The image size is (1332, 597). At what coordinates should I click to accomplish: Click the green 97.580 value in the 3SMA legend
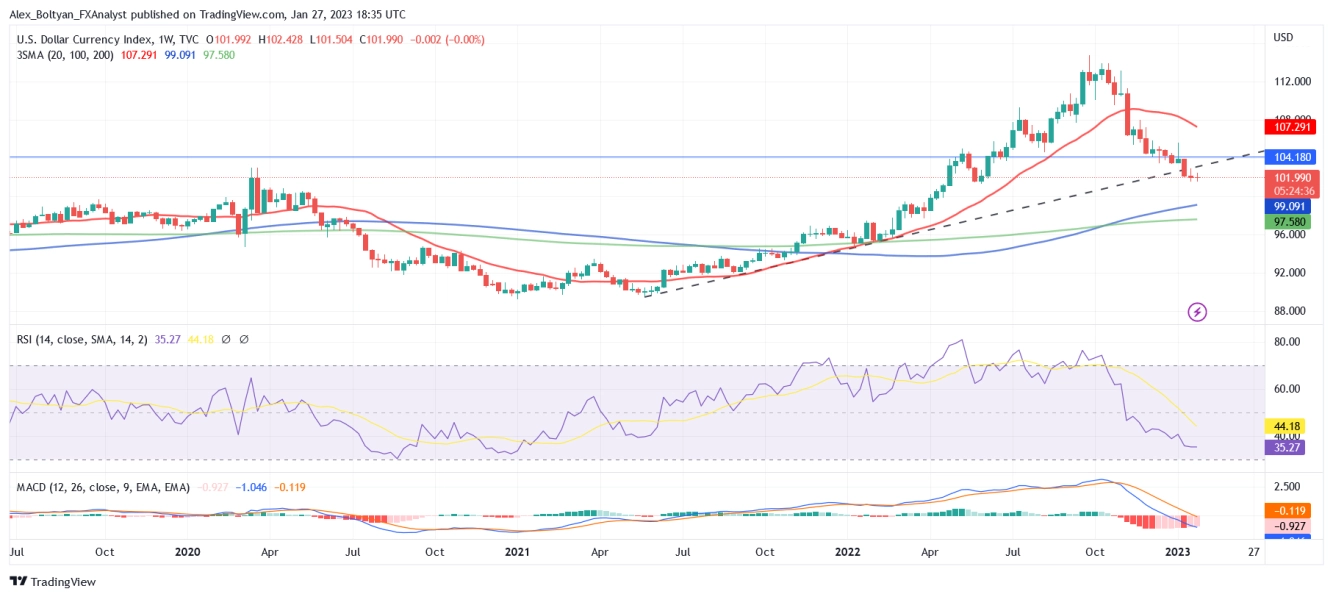218,55
